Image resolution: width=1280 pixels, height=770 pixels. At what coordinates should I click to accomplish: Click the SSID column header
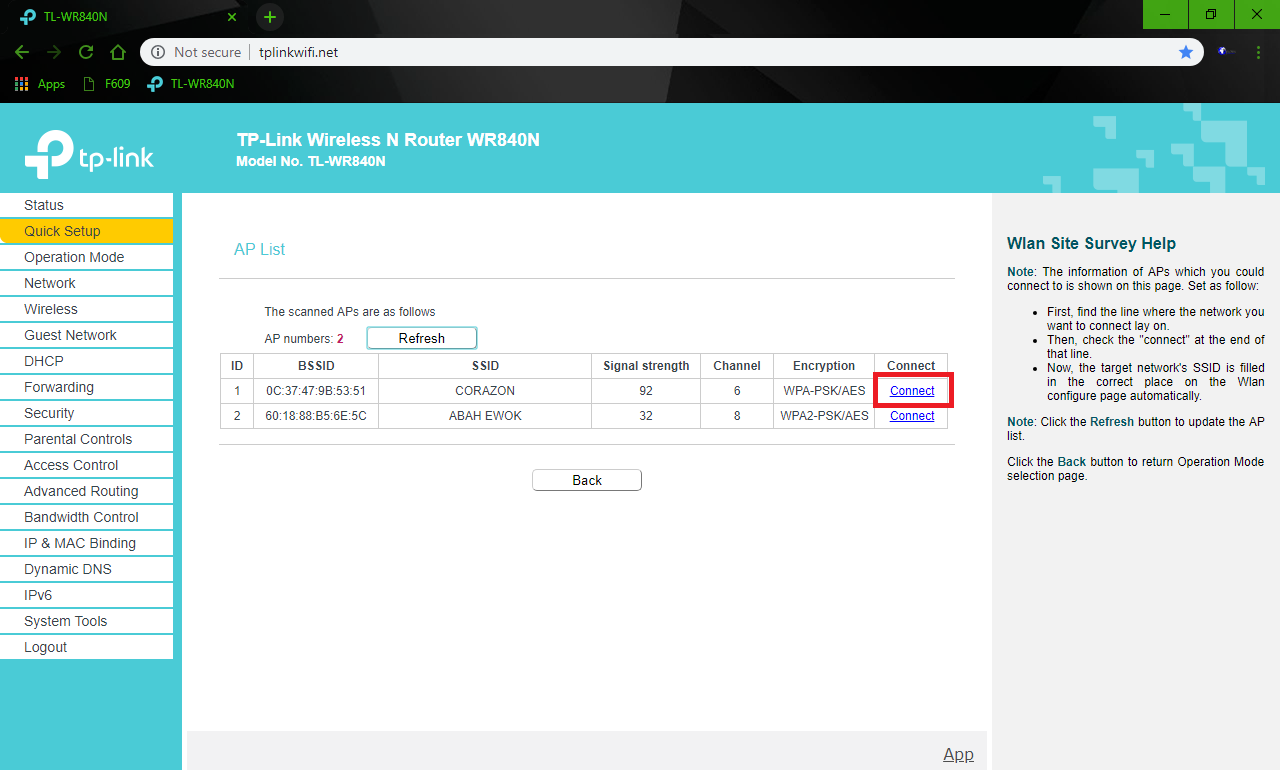click(485, 366)
